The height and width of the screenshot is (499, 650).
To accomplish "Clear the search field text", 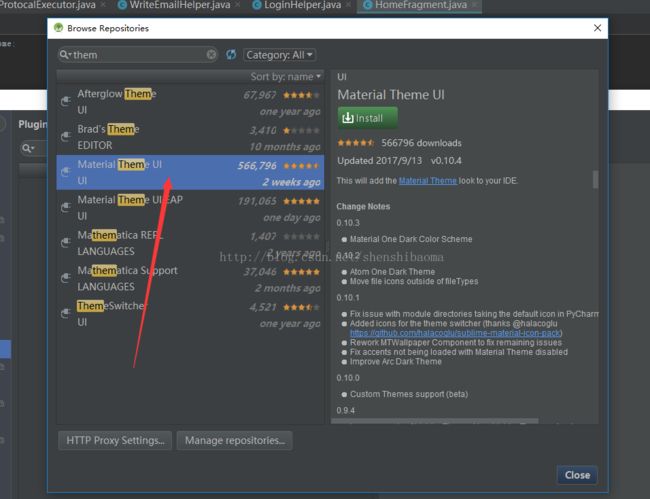I will click(x=211, y=55).
